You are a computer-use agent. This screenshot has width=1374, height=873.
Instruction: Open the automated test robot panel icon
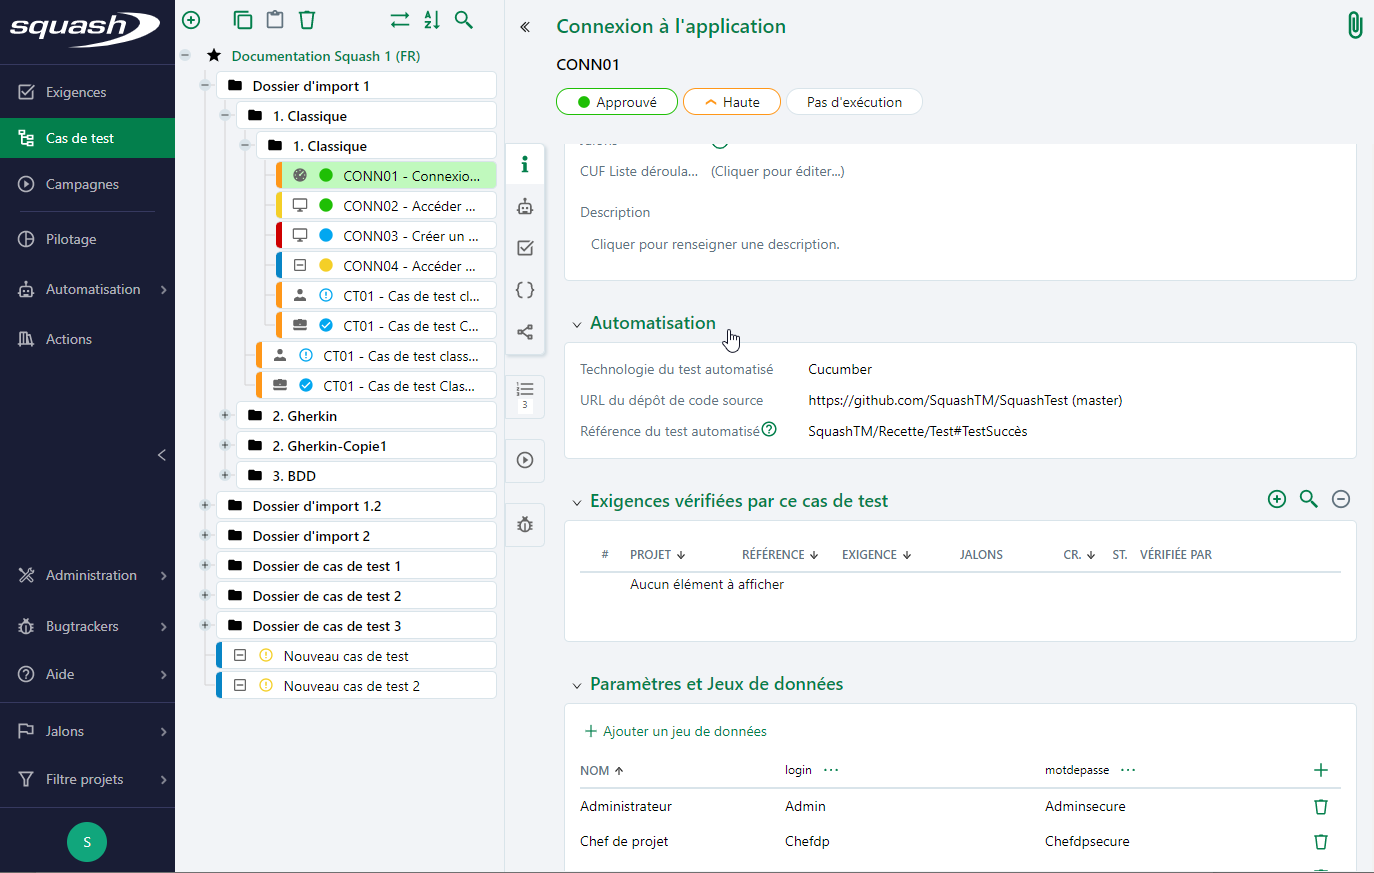pyautogui.click(x=525, y=206)
